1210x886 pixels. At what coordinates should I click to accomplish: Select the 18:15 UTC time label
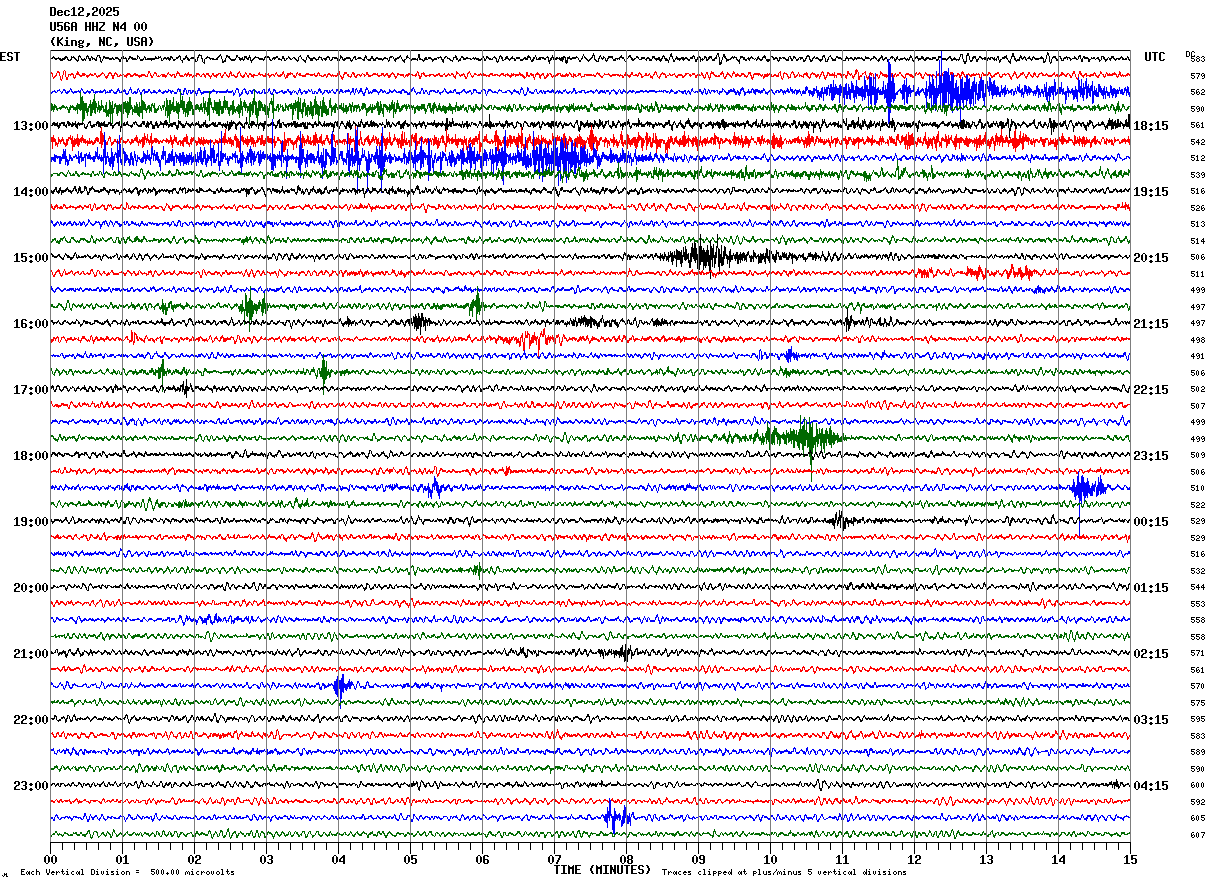[1151, 126]
